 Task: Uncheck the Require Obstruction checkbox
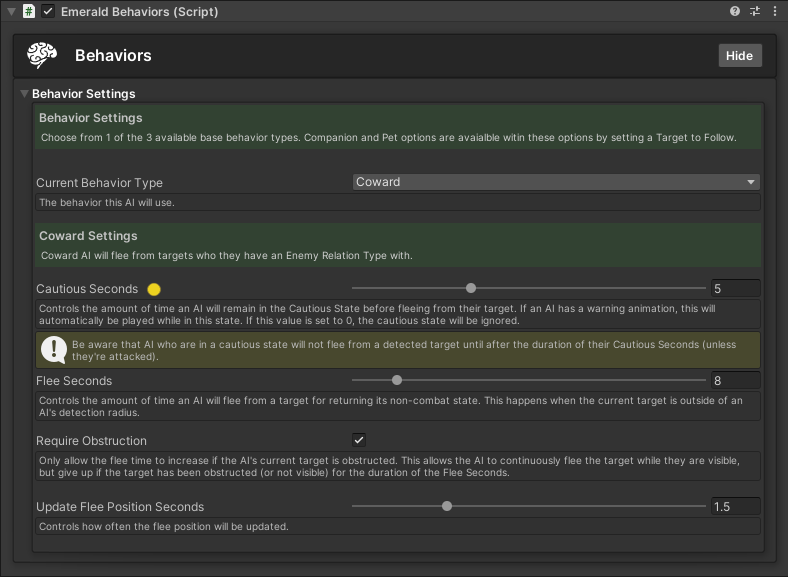(359, 440)
